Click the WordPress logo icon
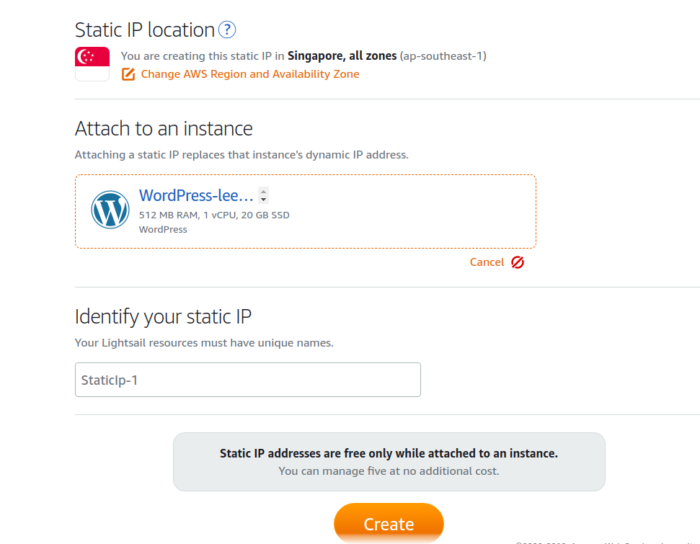700x544 pixels. [x=110, y=210]
